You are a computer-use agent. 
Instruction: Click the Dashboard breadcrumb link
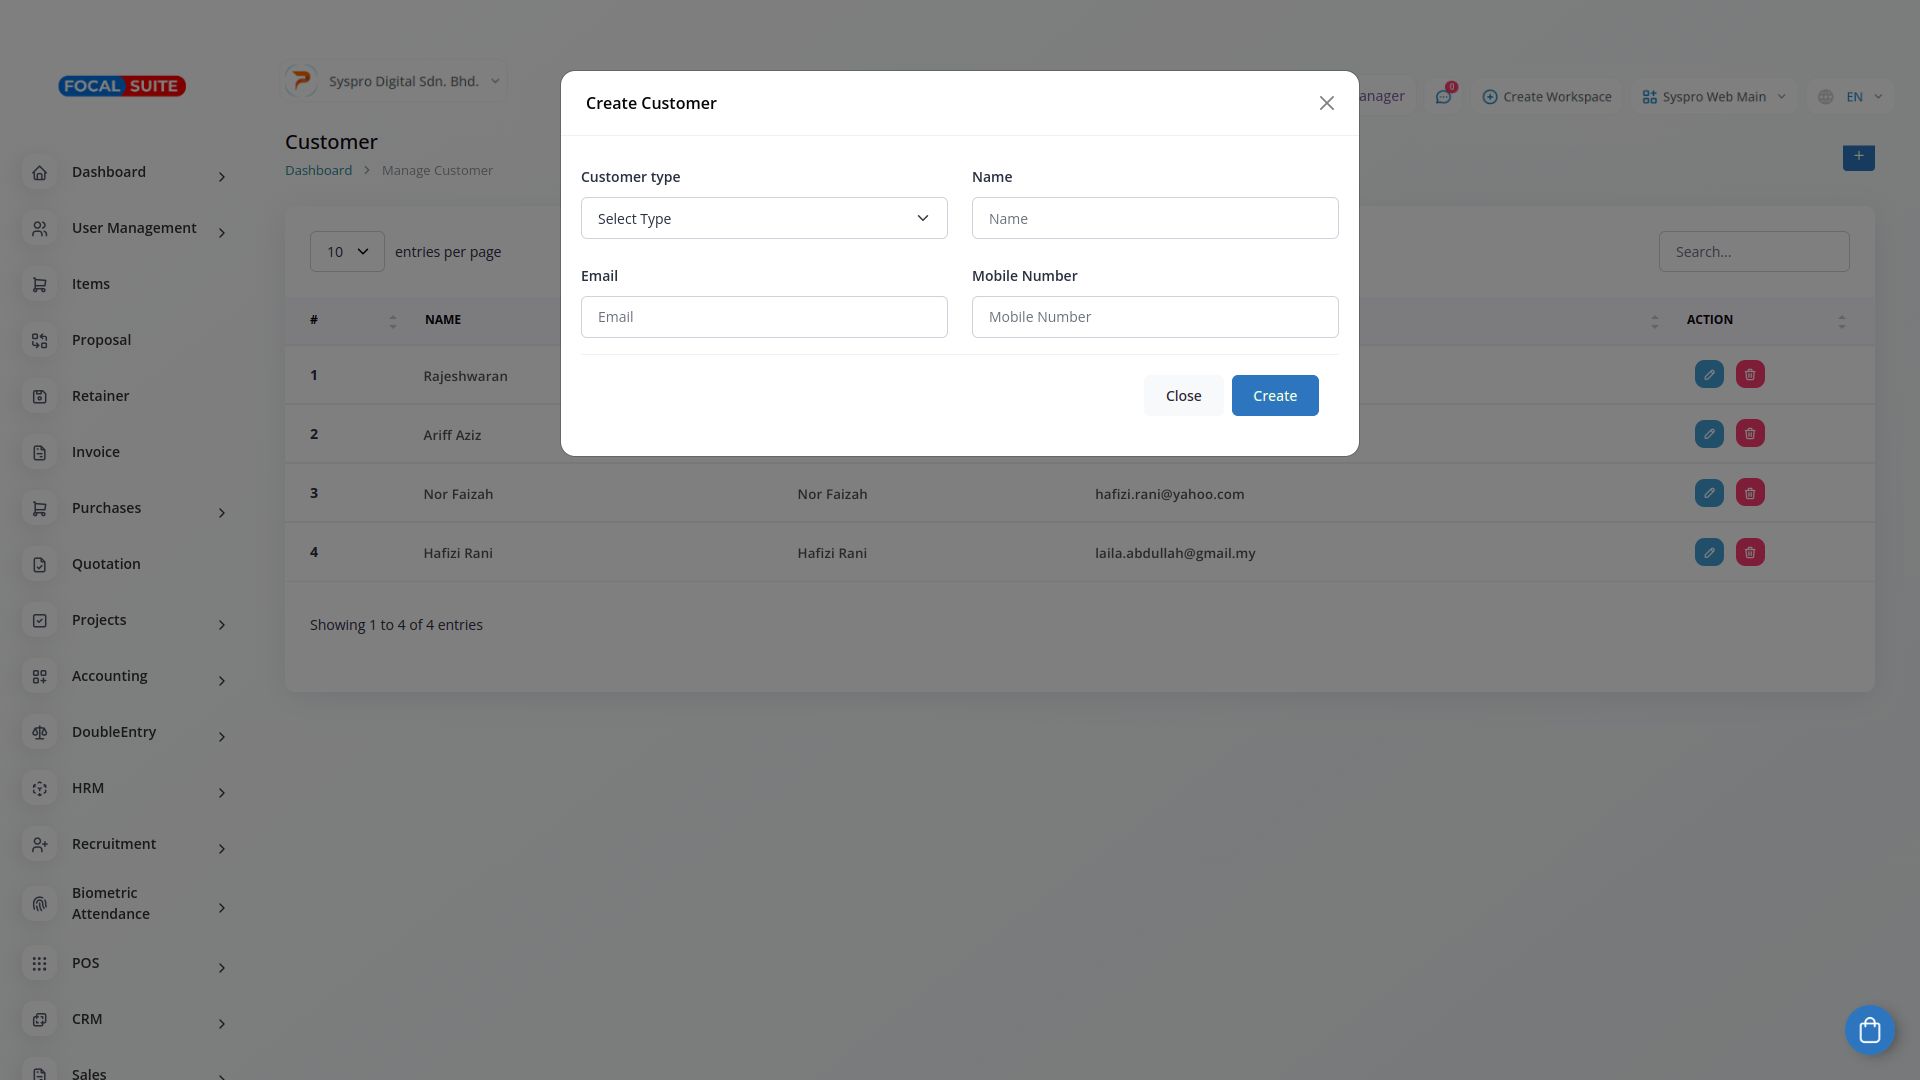point(318,171)
